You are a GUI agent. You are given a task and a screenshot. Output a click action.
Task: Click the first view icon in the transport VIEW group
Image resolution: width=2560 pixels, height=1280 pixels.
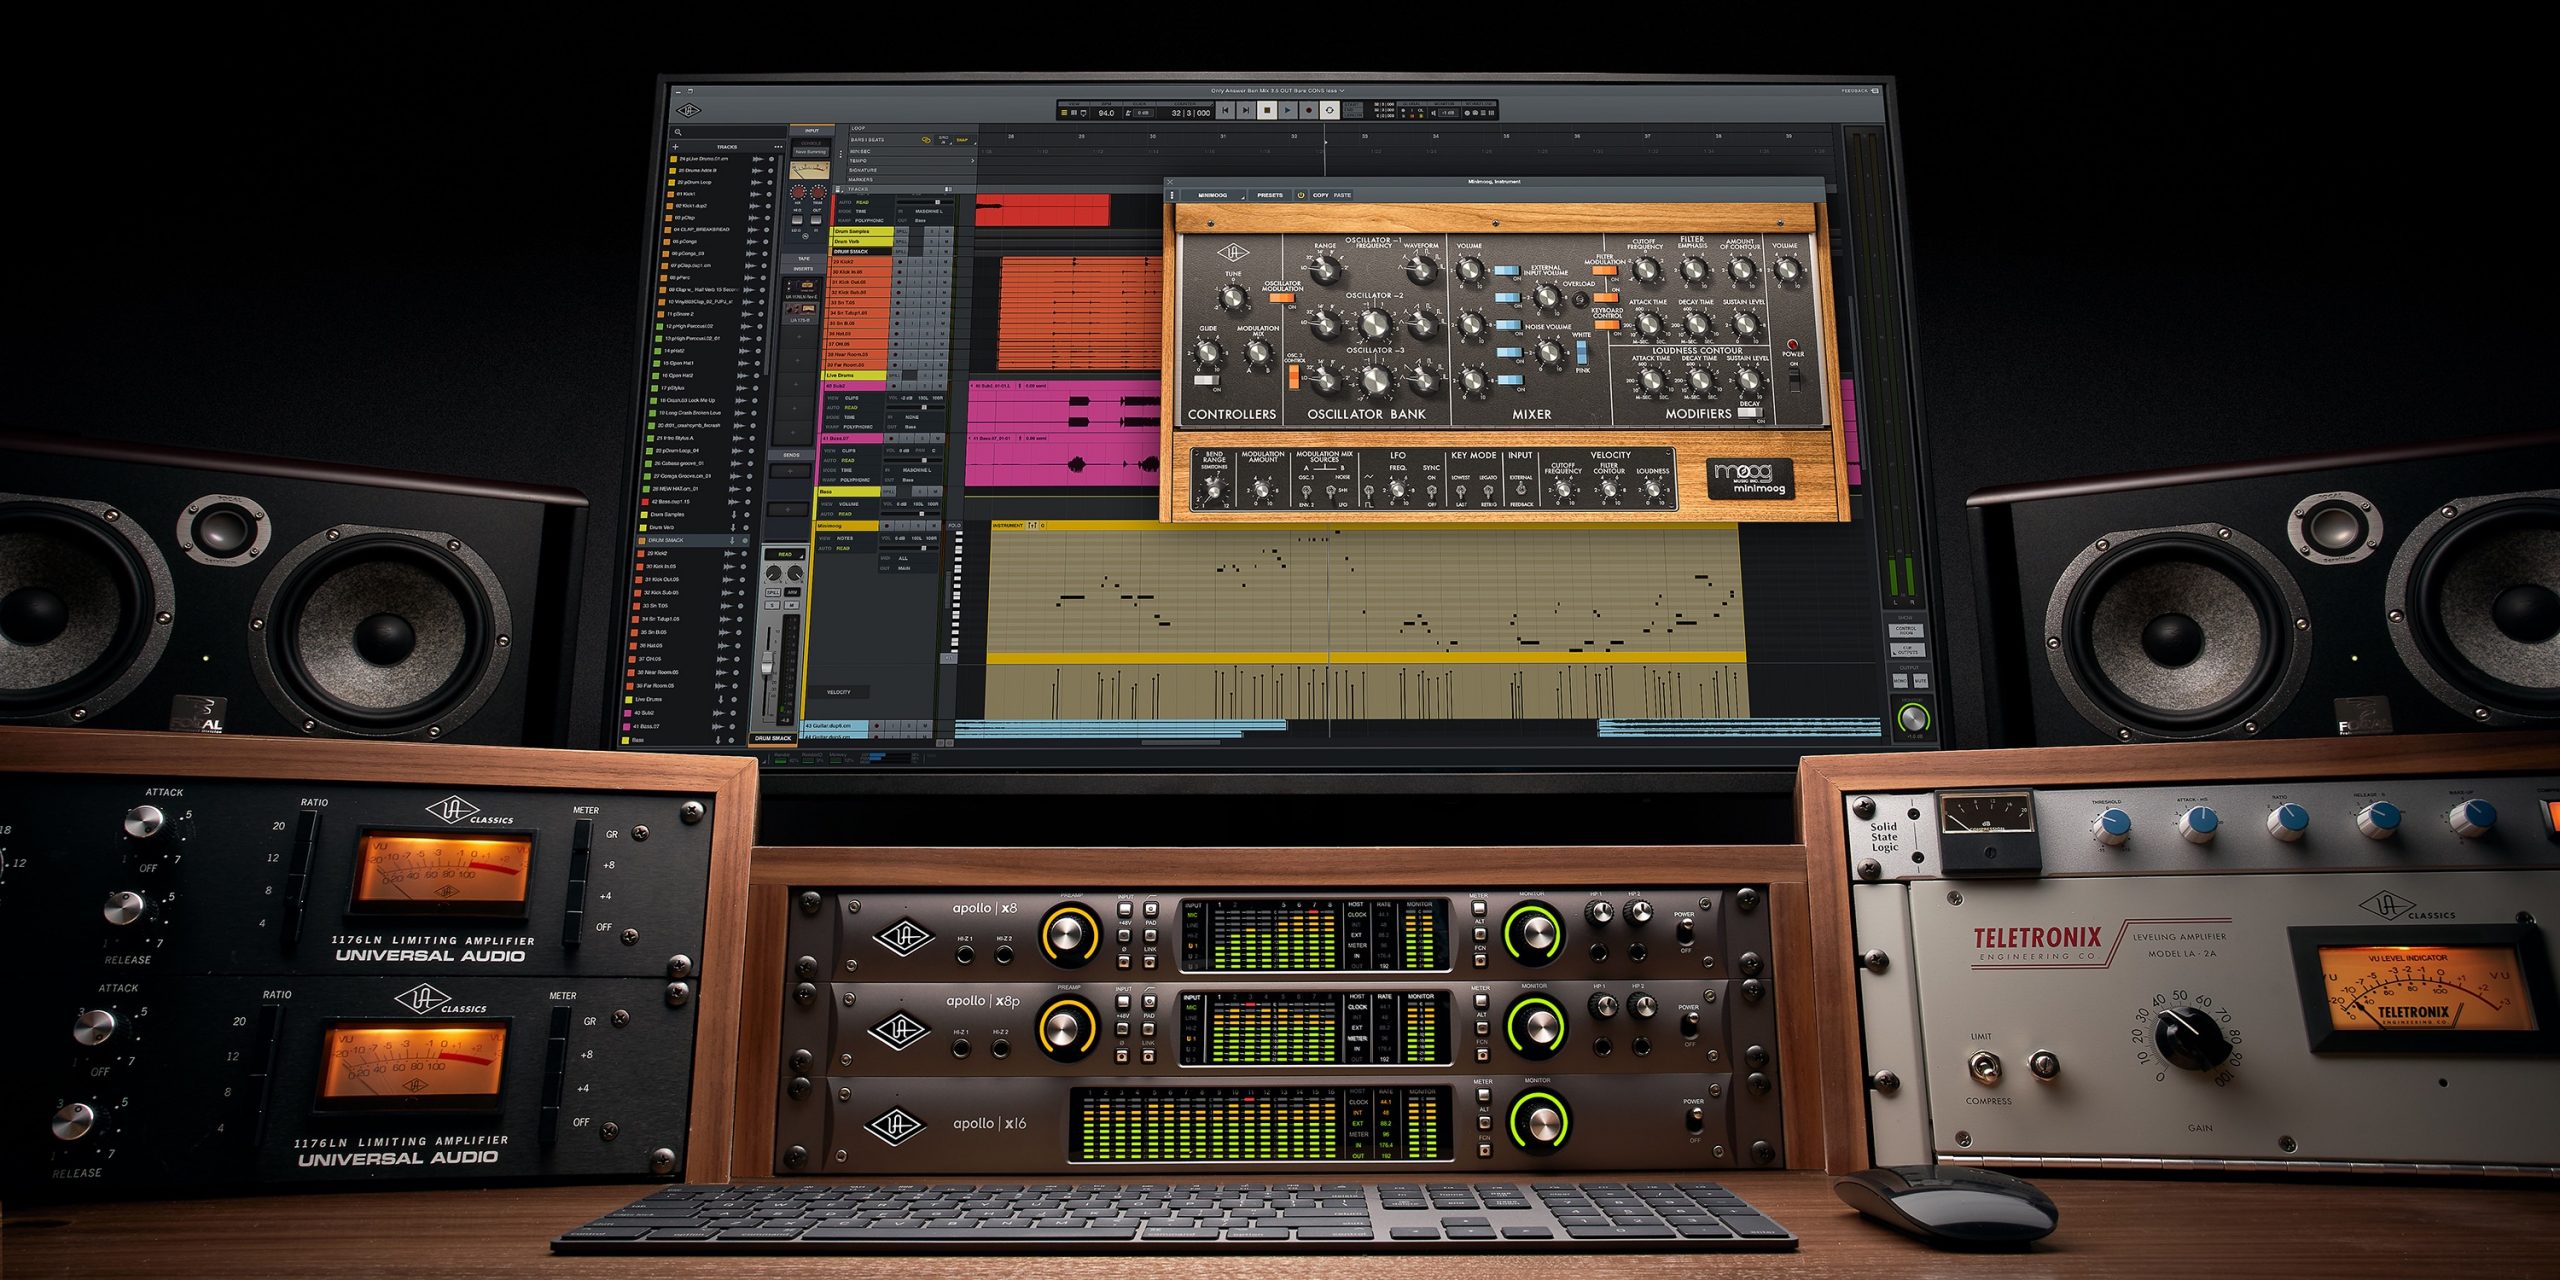coord(1064,113)
